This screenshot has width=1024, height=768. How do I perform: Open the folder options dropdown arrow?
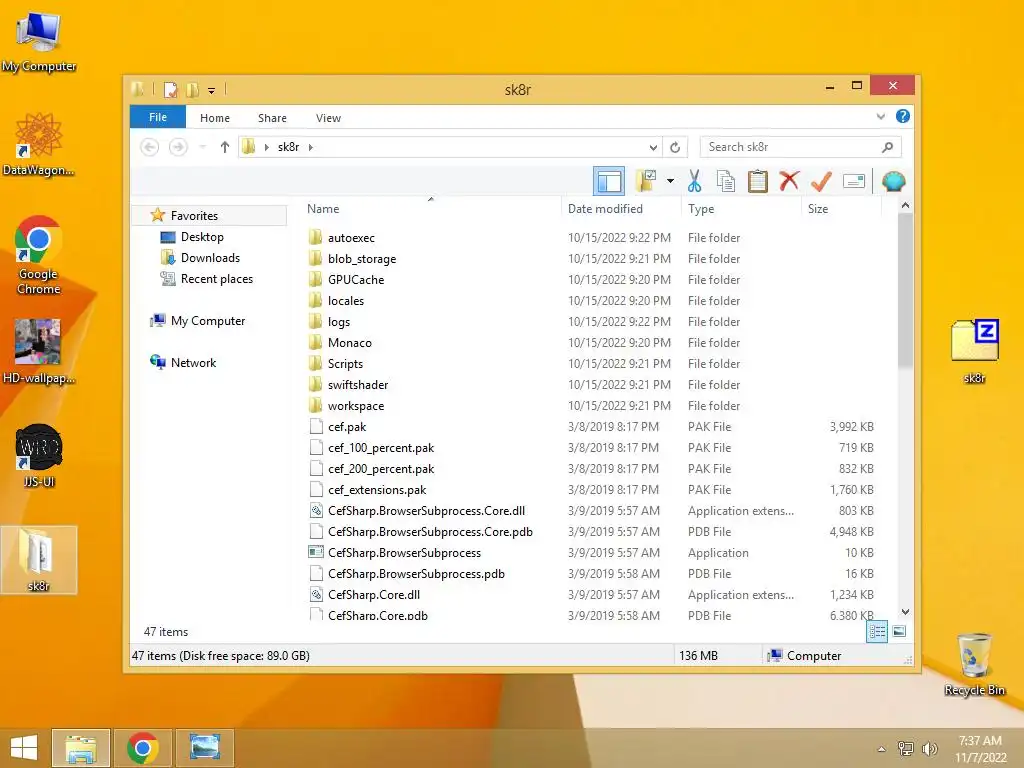[x=670, y=181]
